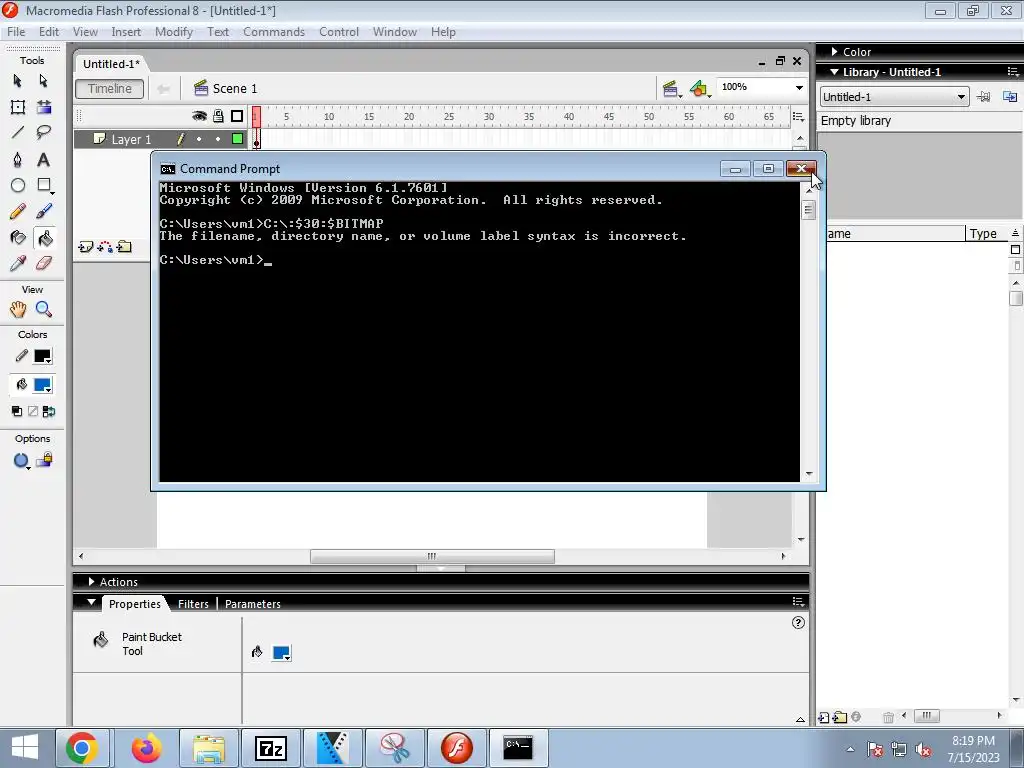Click Pin current library icon

tap(983, 97)
